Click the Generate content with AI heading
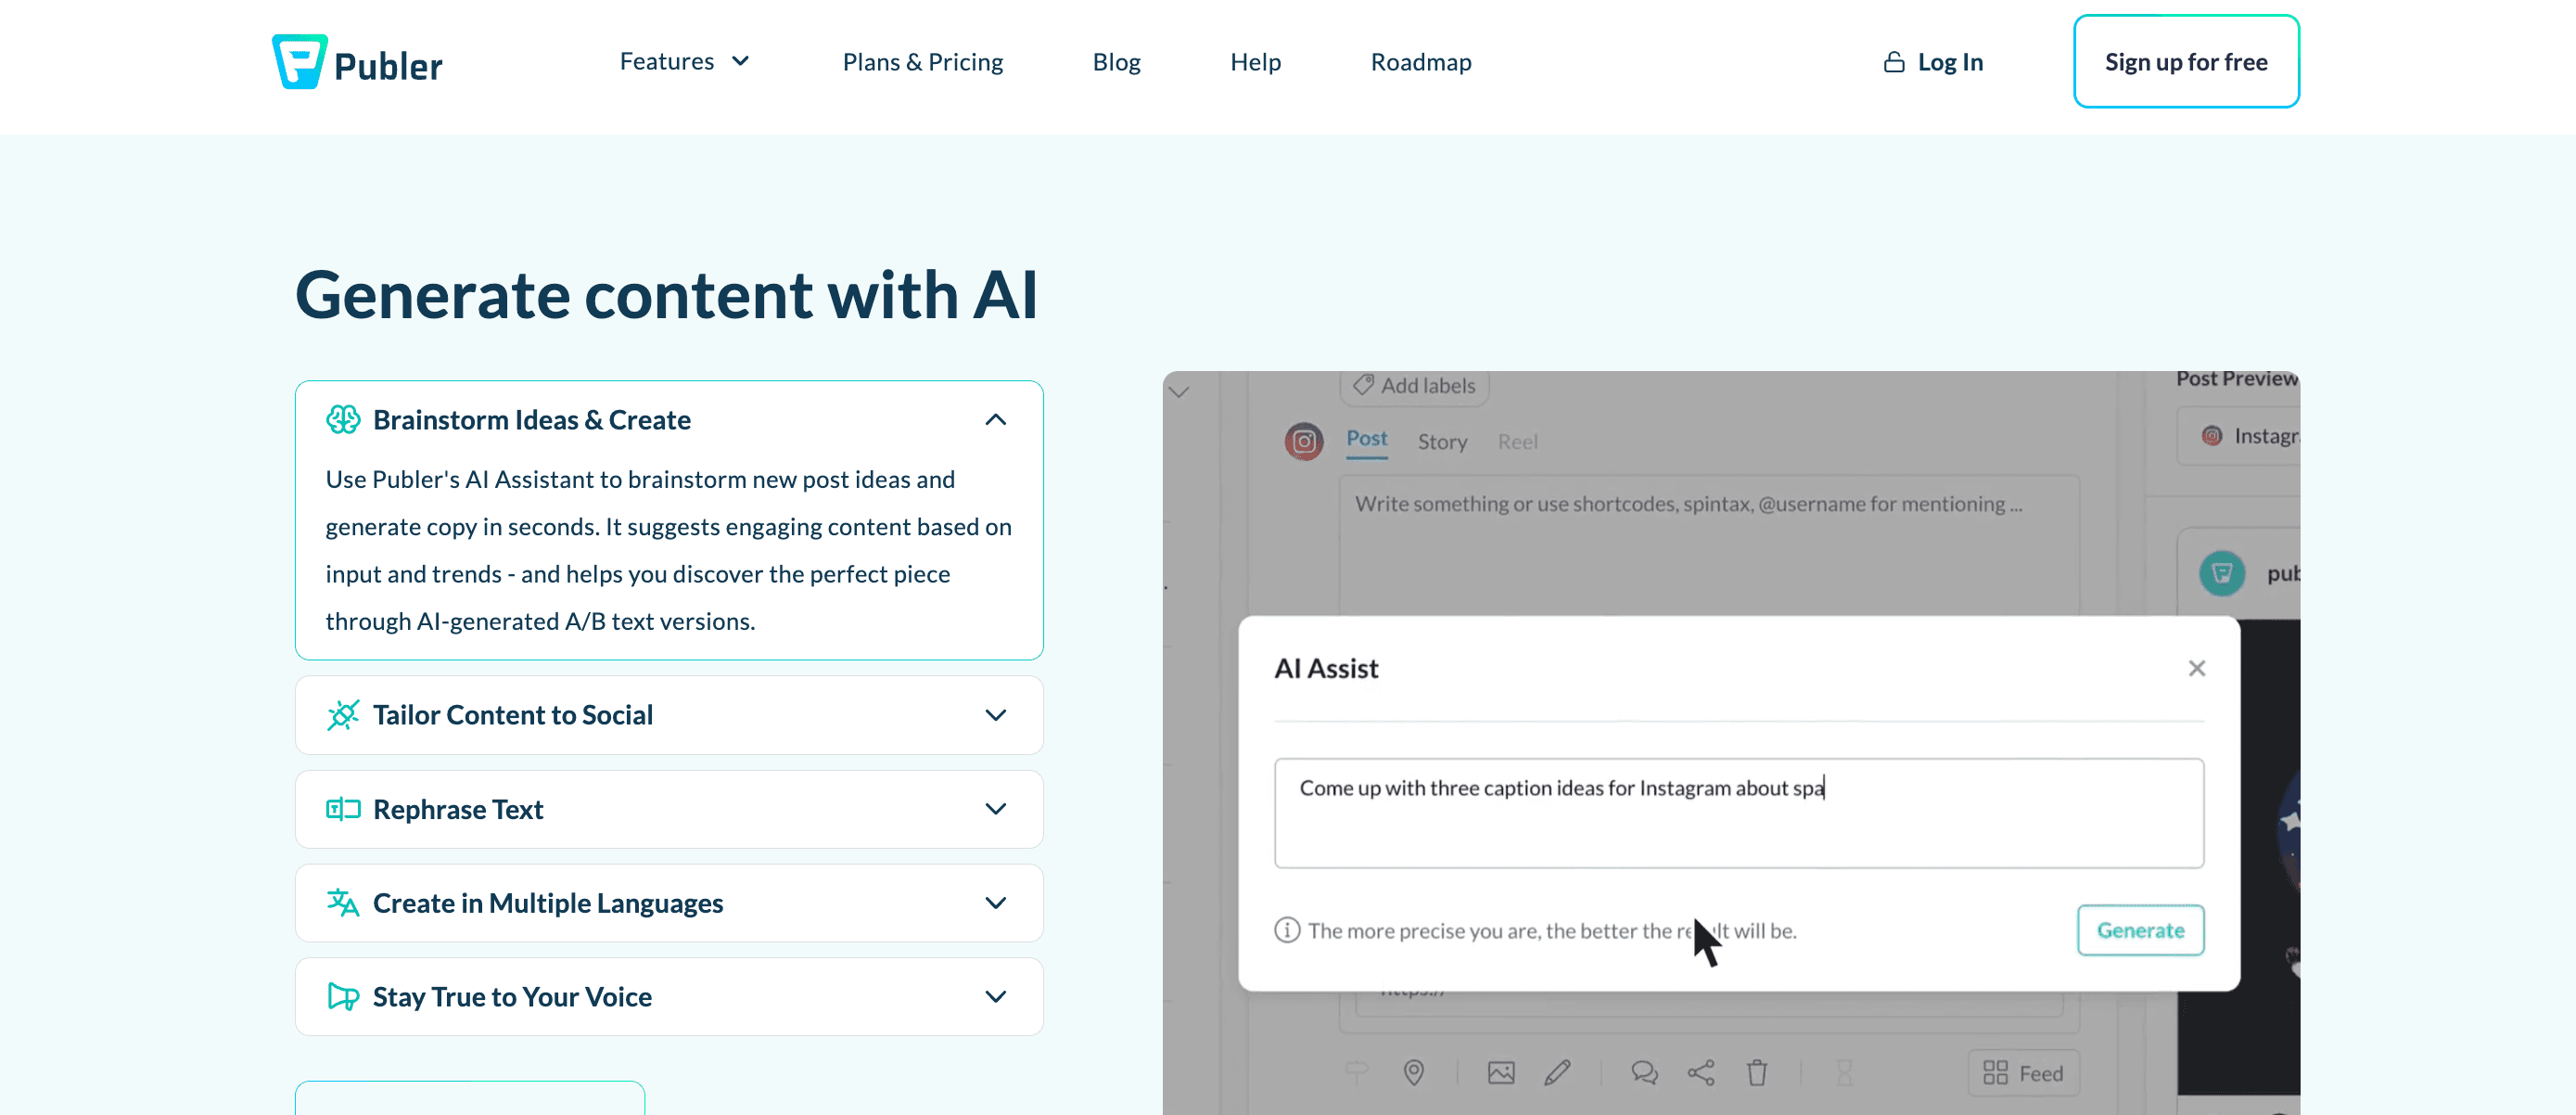 click(x=667, y=295)
